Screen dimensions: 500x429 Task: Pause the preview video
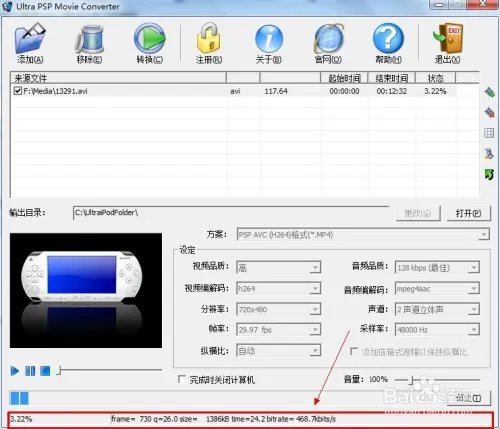[30, 371]
